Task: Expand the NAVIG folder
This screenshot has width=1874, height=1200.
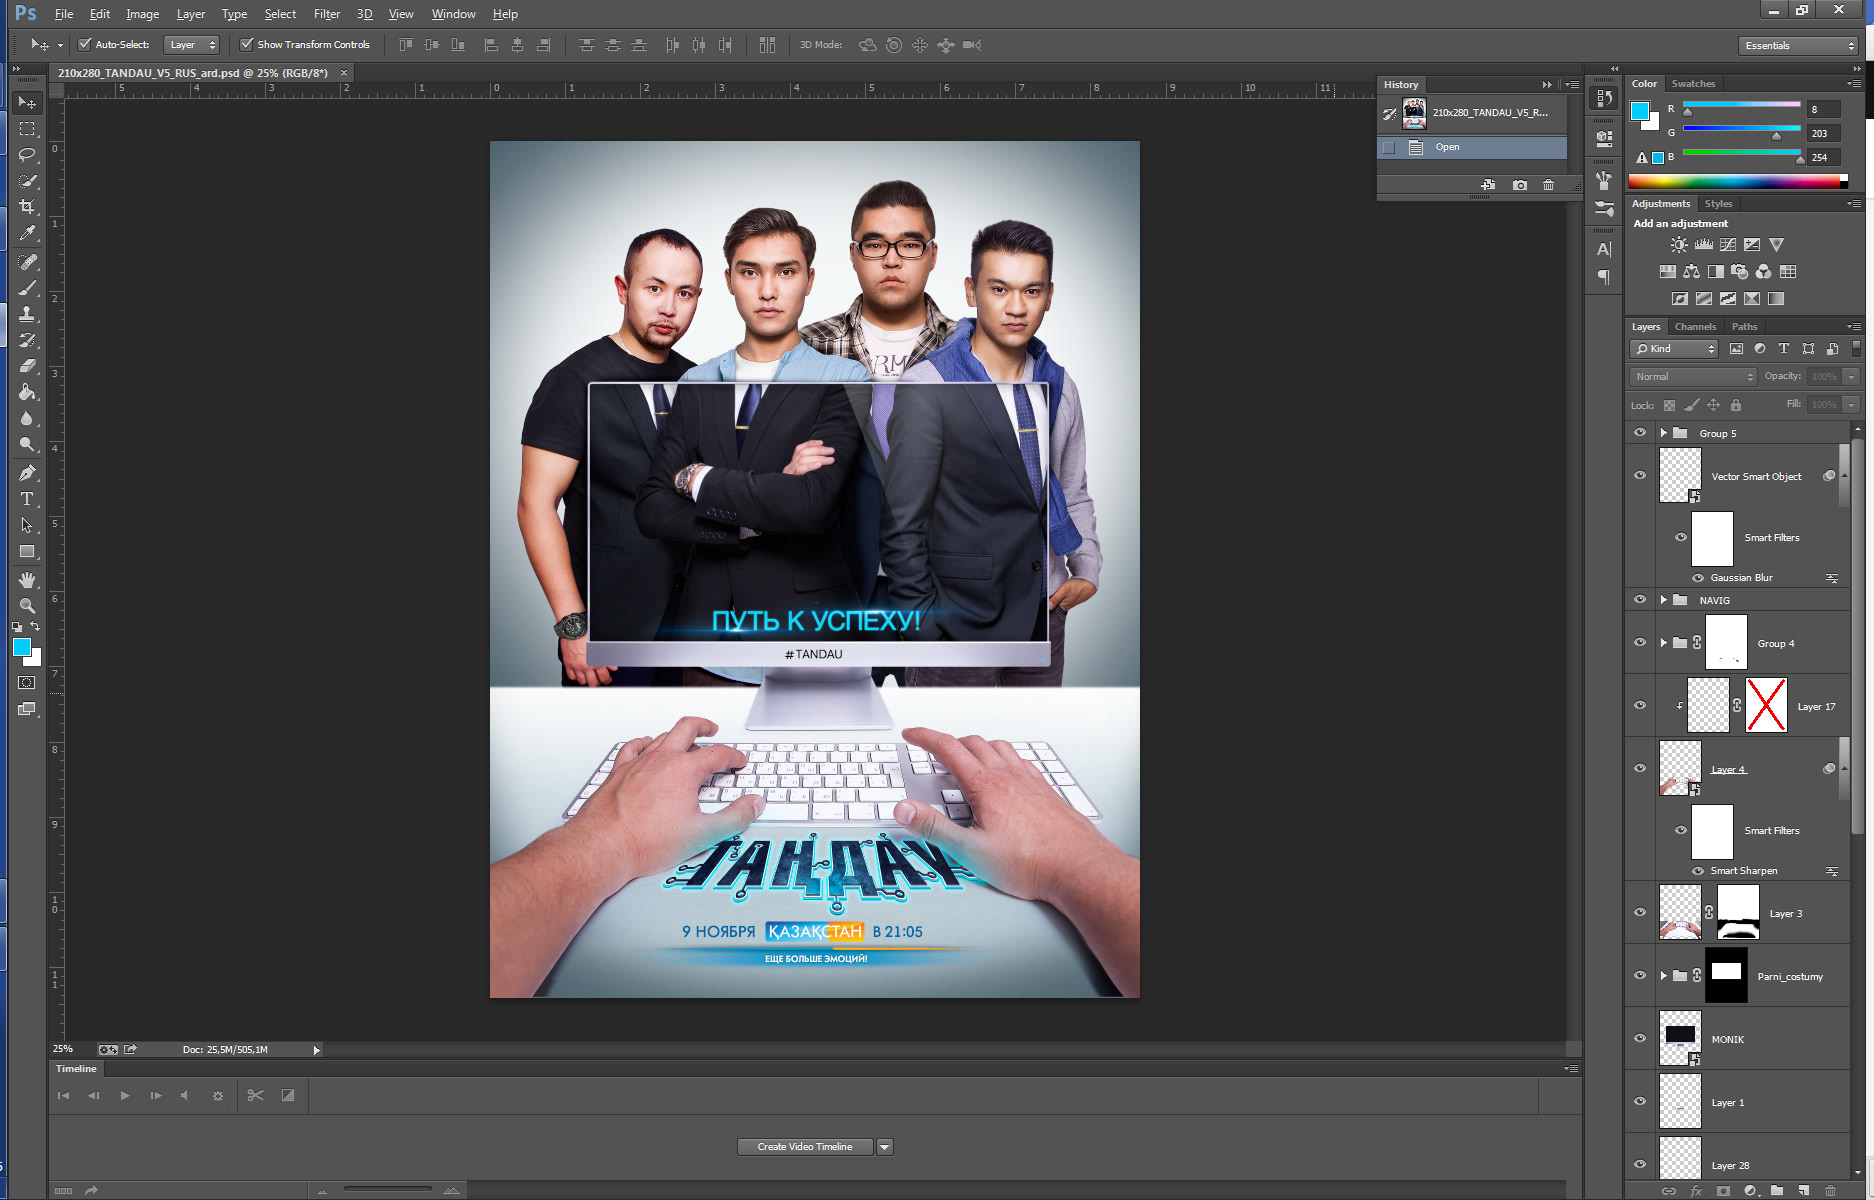Action: 1664,600
